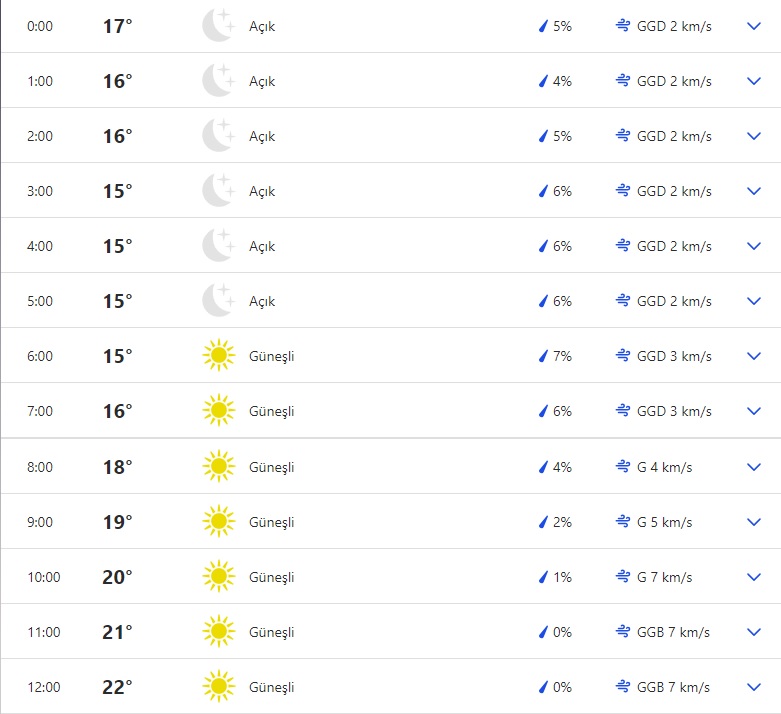Click the moon icon in the 0:00 row
781x714 pixels.
[x=217, y=26]
